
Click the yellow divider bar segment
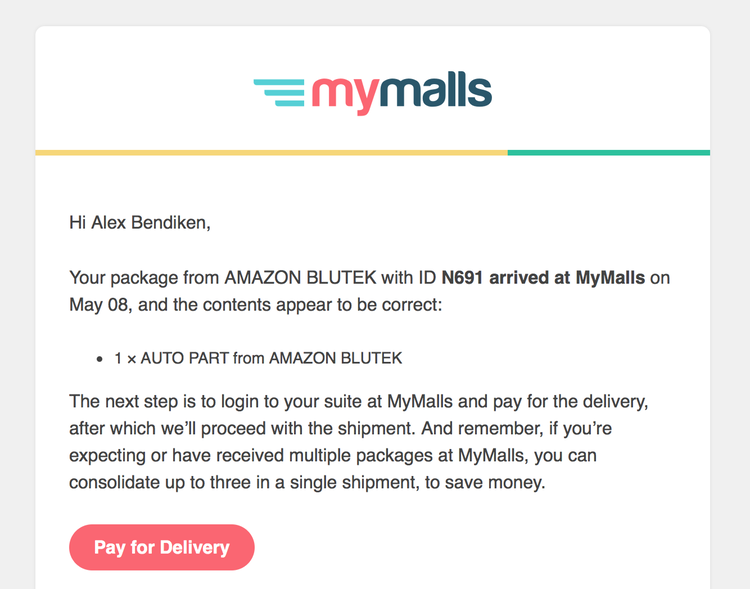(271, 153)
